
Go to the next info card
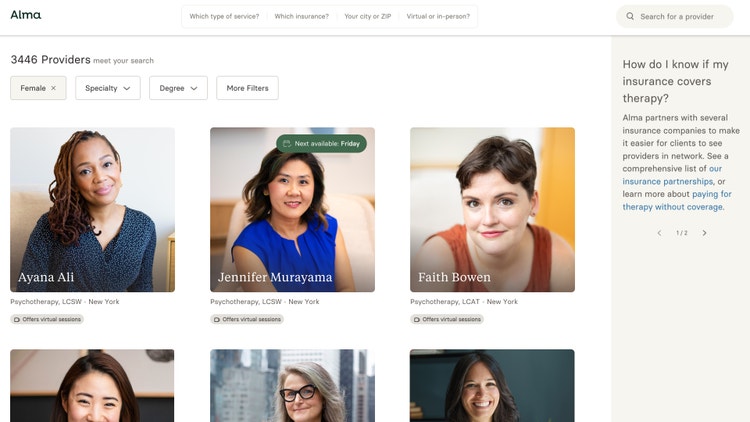click(704, 233)
